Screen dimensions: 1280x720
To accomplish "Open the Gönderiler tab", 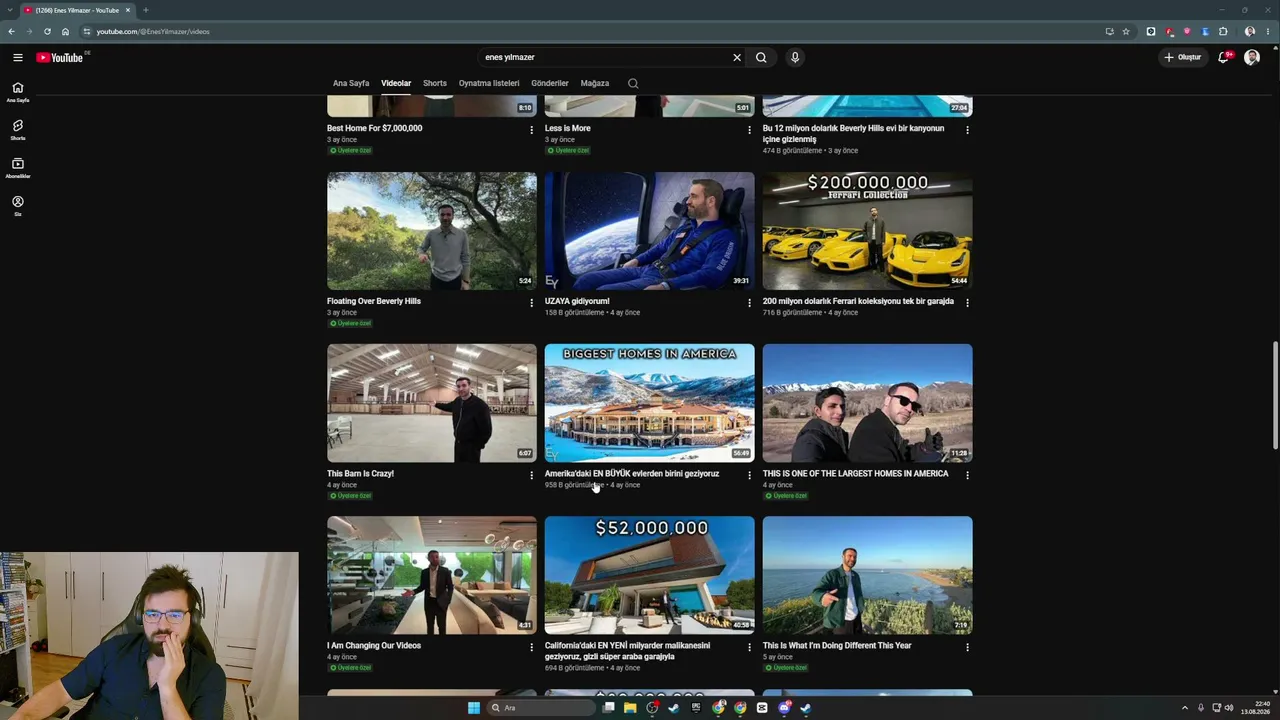I will [550, 83].
